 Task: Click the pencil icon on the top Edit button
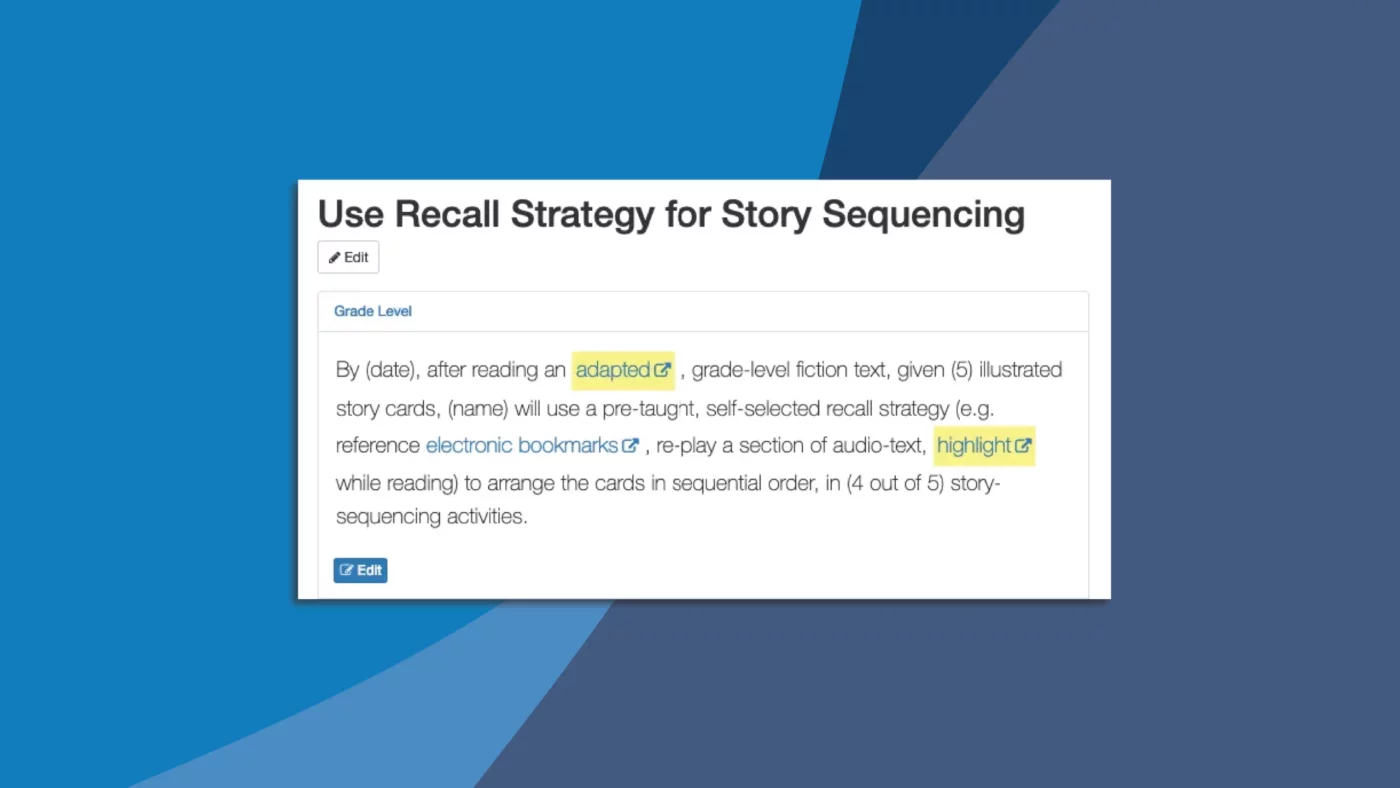pyautogui.click(x=337, y=257)
